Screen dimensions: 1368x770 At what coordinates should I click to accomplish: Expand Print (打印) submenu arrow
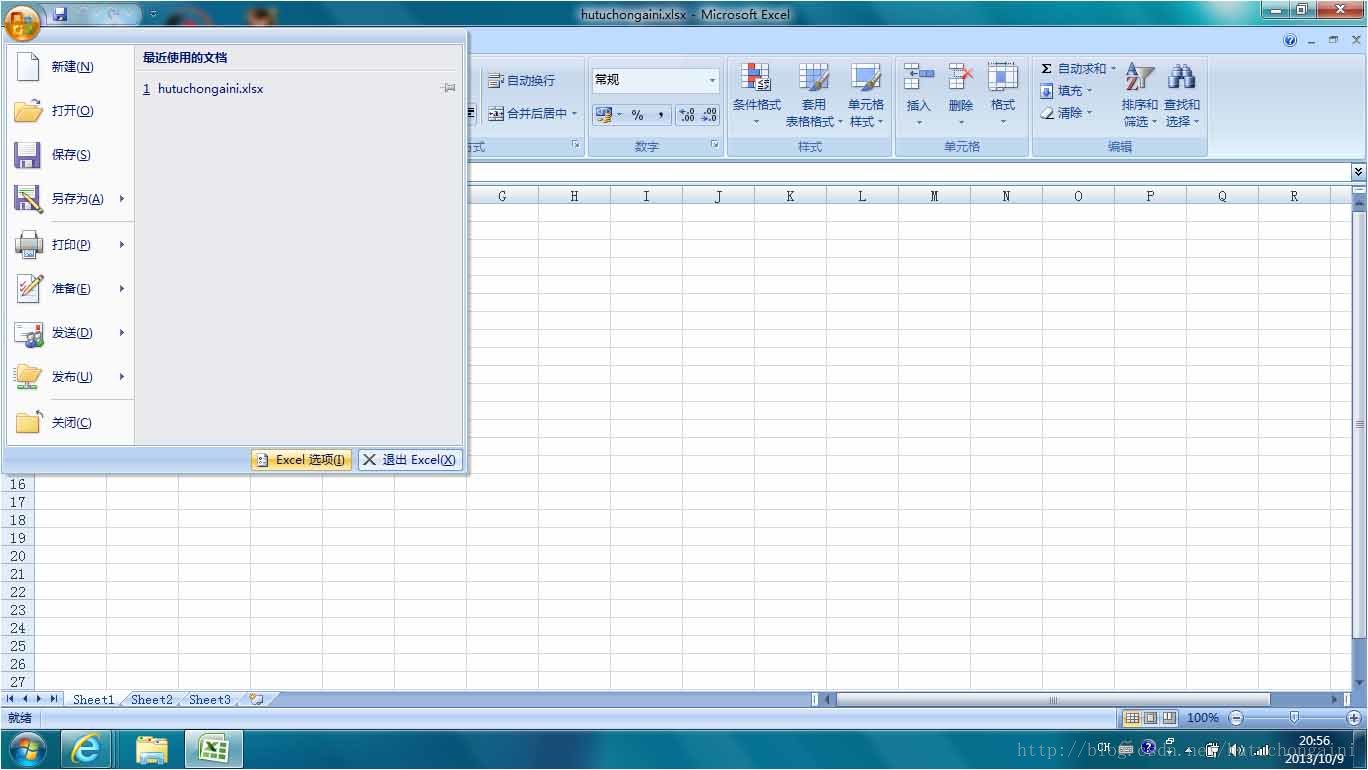click(122, 245)
